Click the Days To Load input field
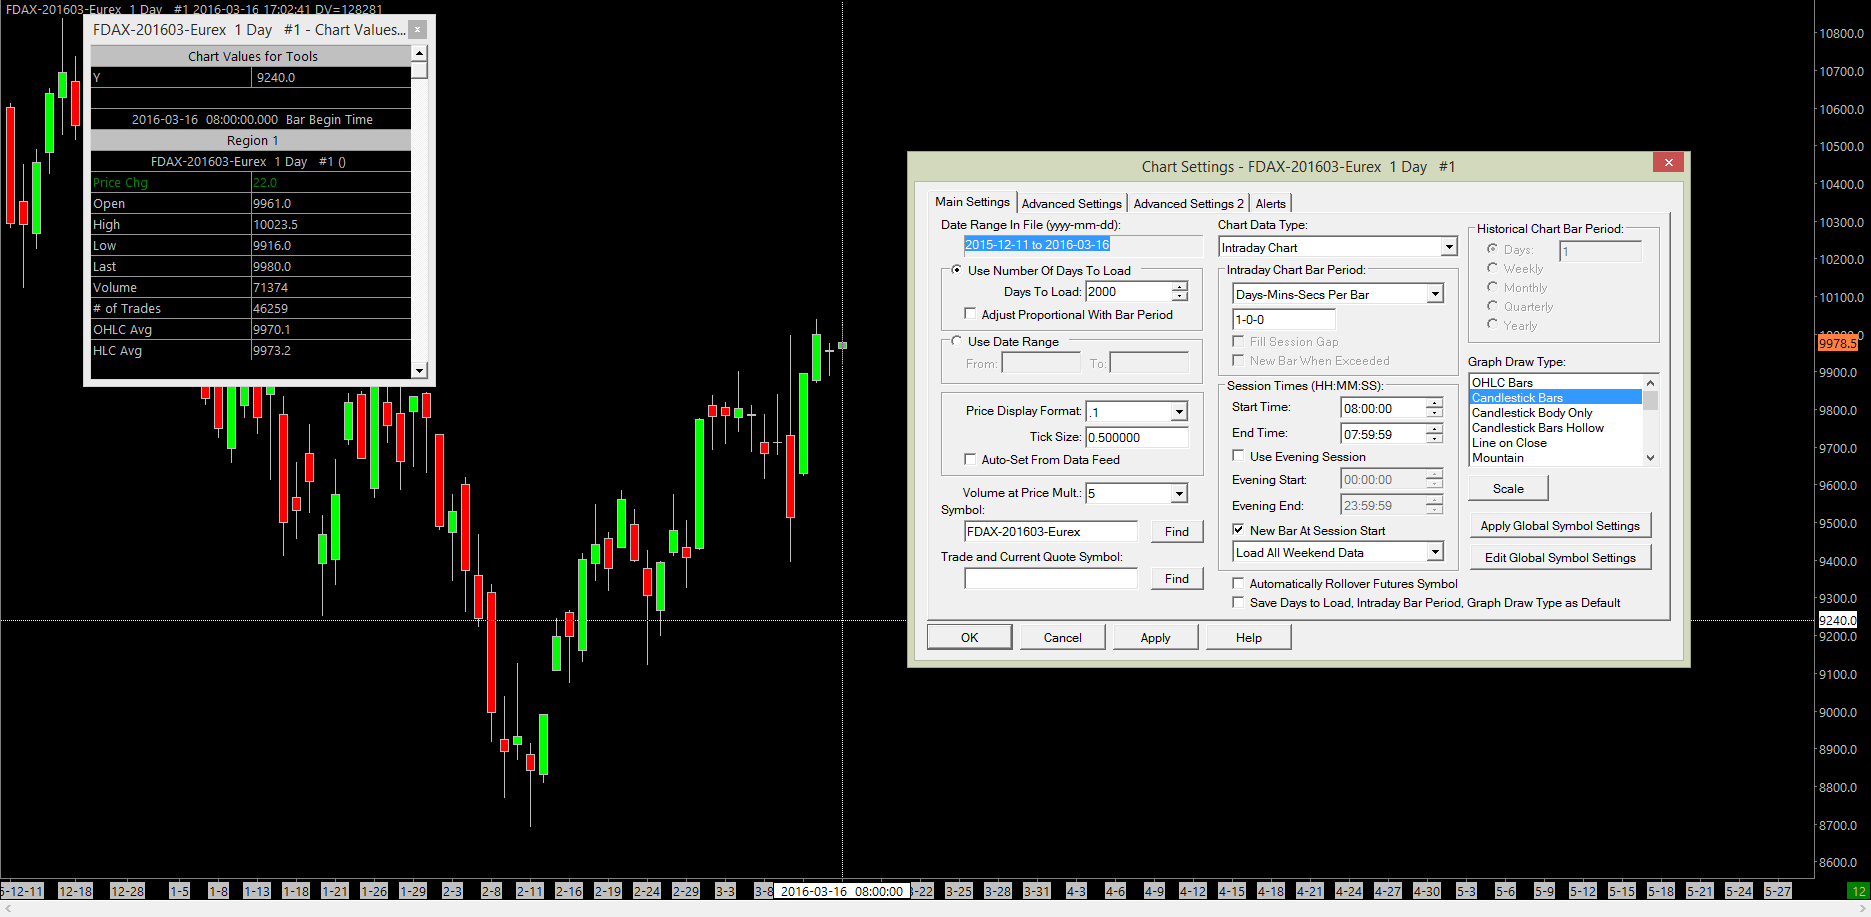The image size is (1871, 917). (1128, 291)
